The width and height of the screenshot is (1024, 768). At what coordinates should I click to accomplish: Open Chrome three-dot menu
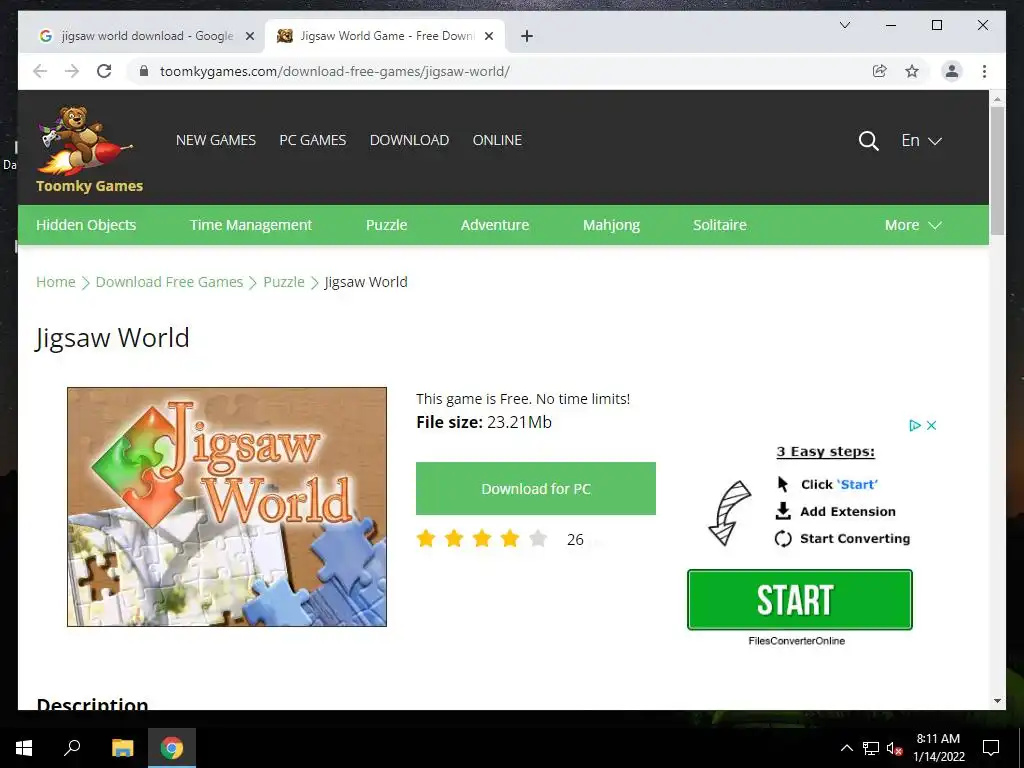[x=984, y=71]
